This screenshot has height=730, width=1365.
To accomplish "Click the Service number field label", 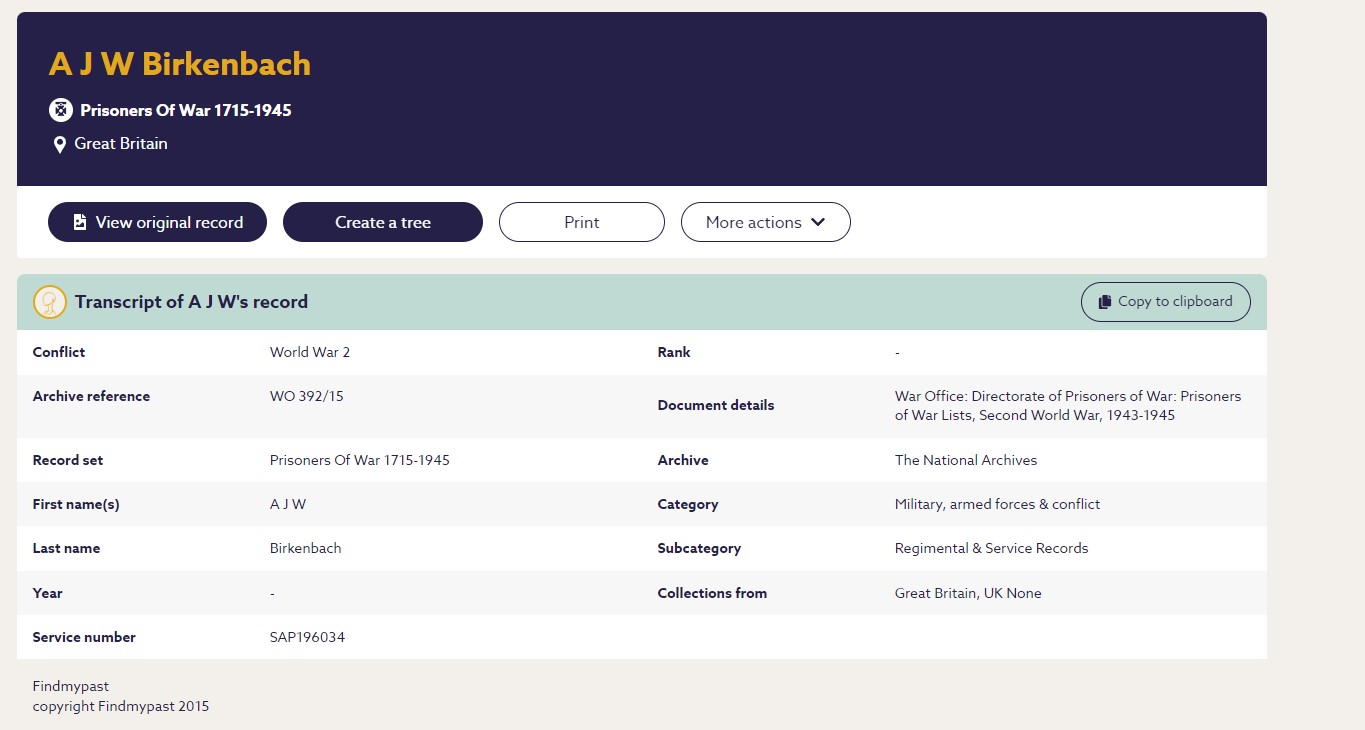I will (x=84, y=637).
